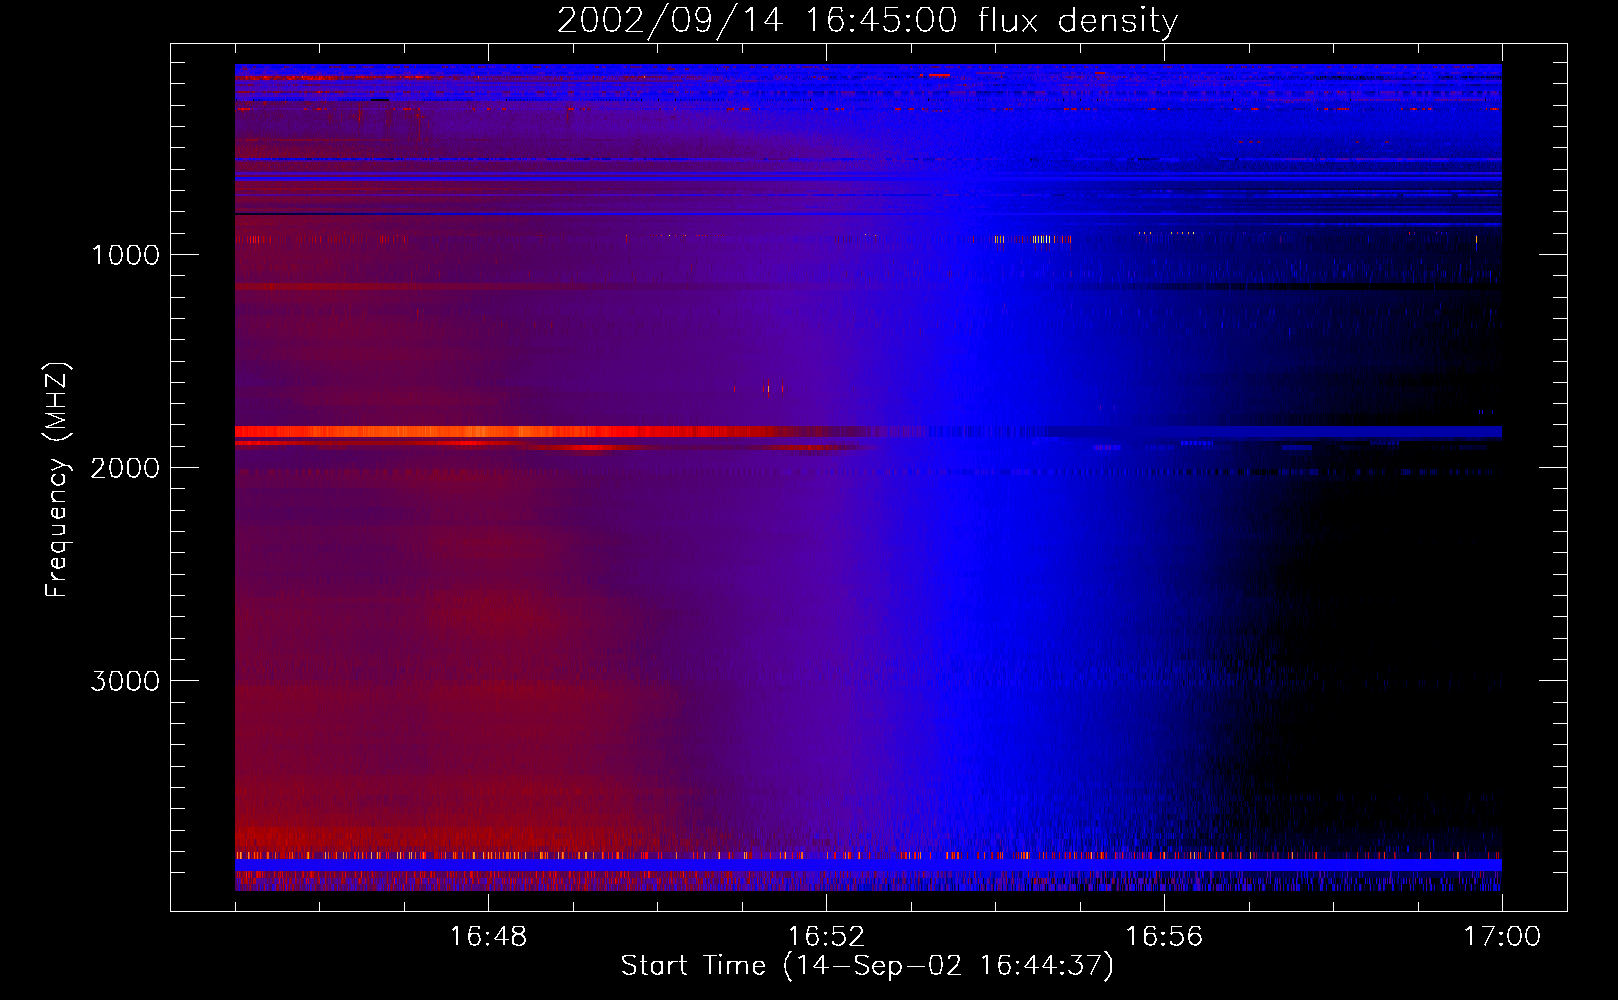This screenshot has height=1000, width=1618.
Task: Click the "17:00" time tick label
Action: pos(1502,937)
